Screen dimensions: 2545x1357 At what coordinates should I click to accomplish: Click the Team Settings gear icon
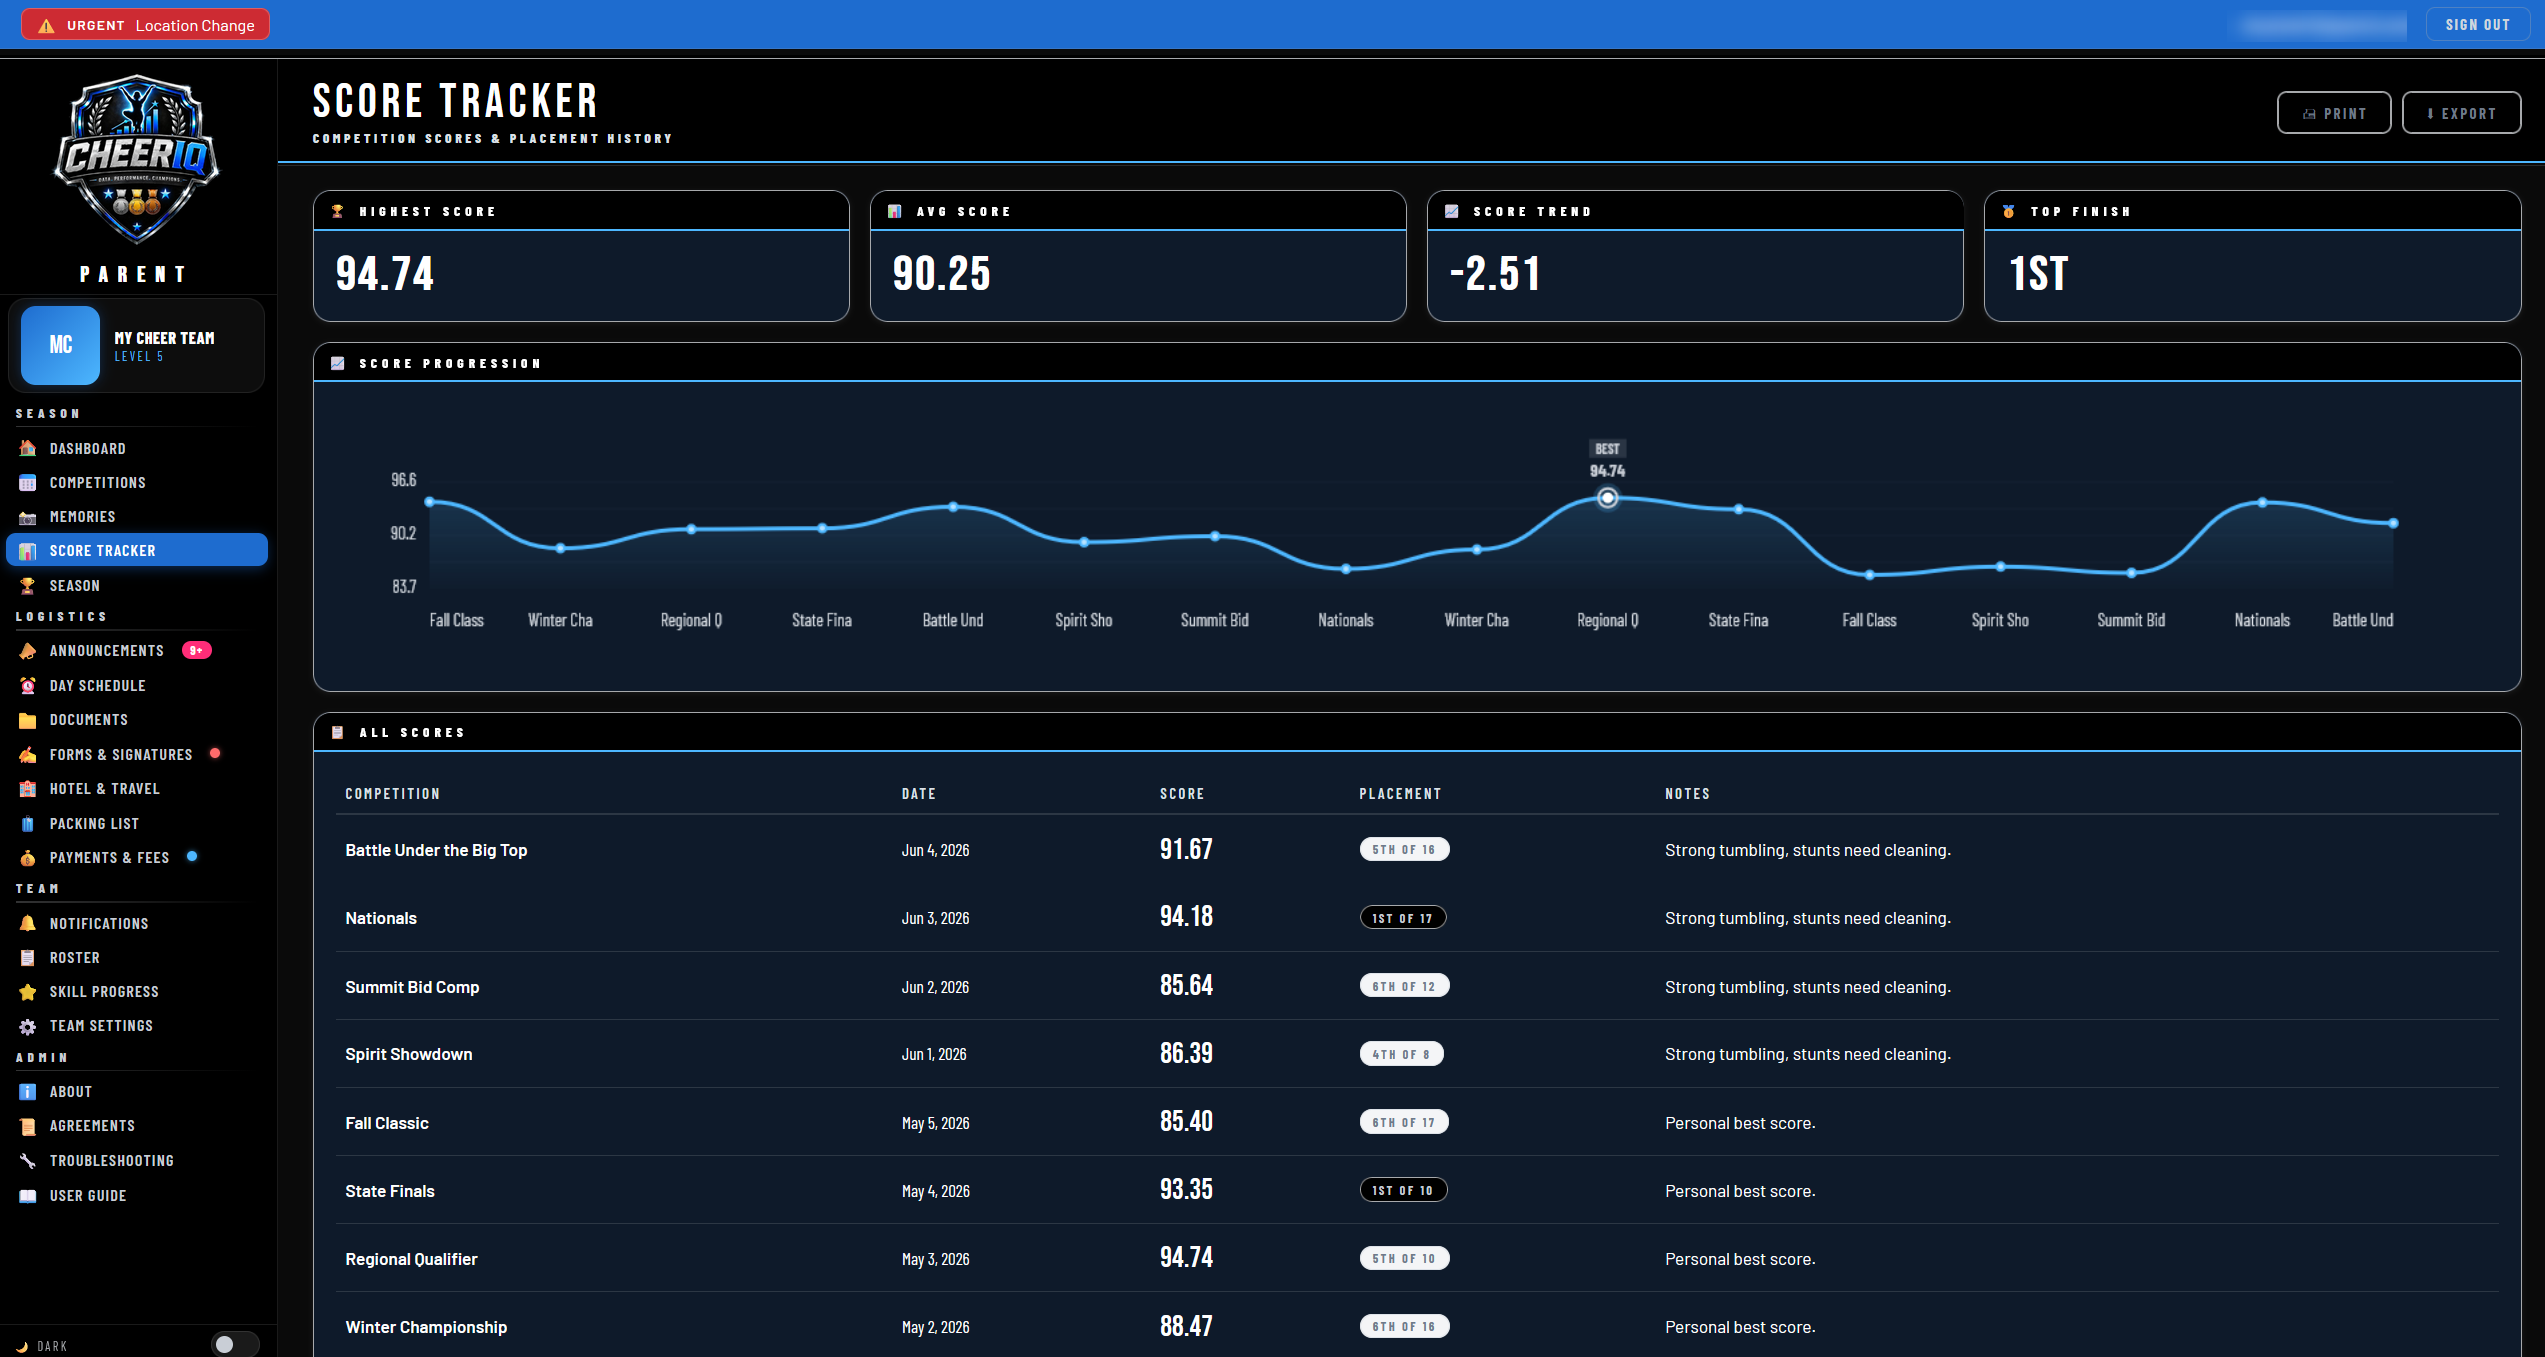pos(28,1026)
